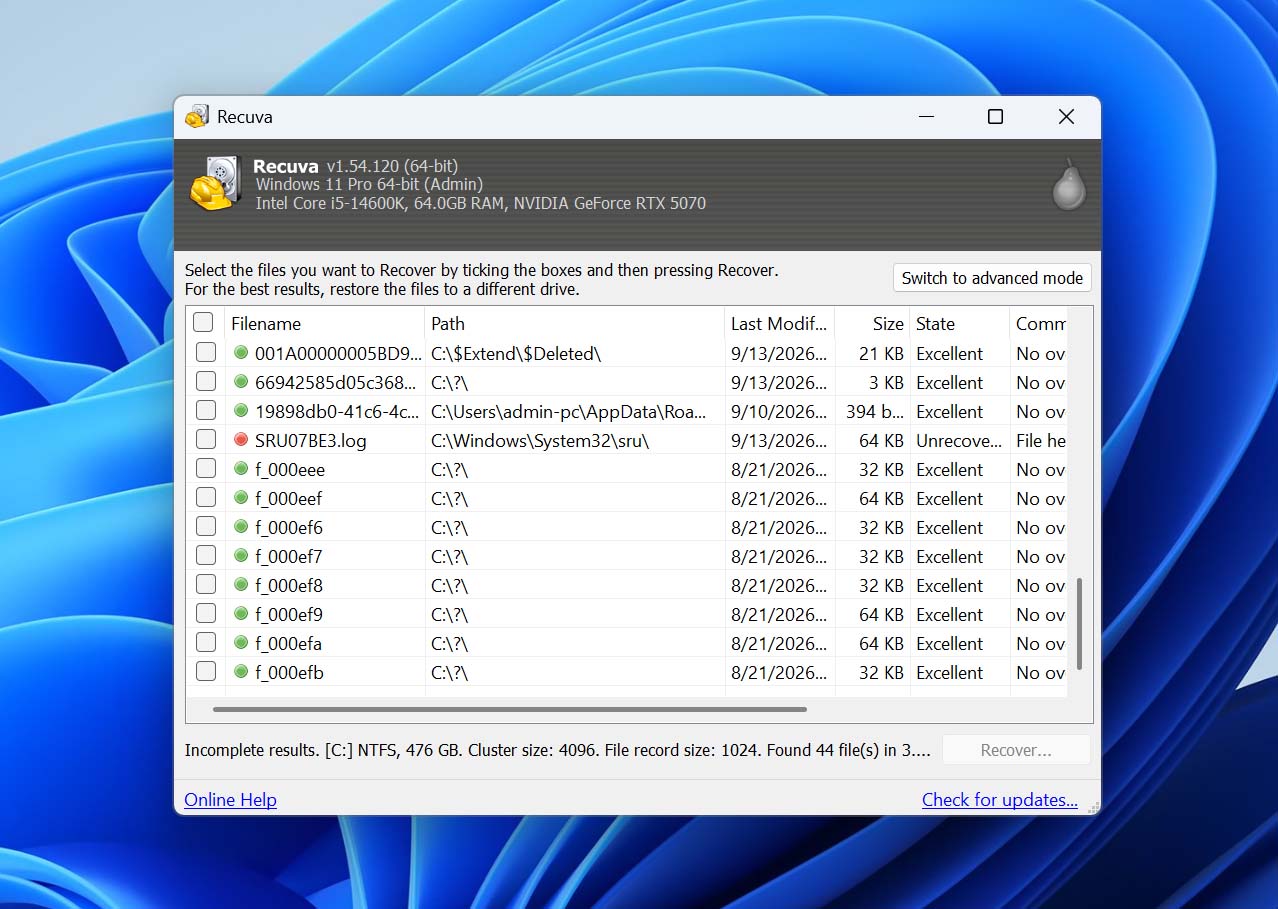1278x909 pixels.
Task: Click the Recover... button
Action: [1016, 750]
